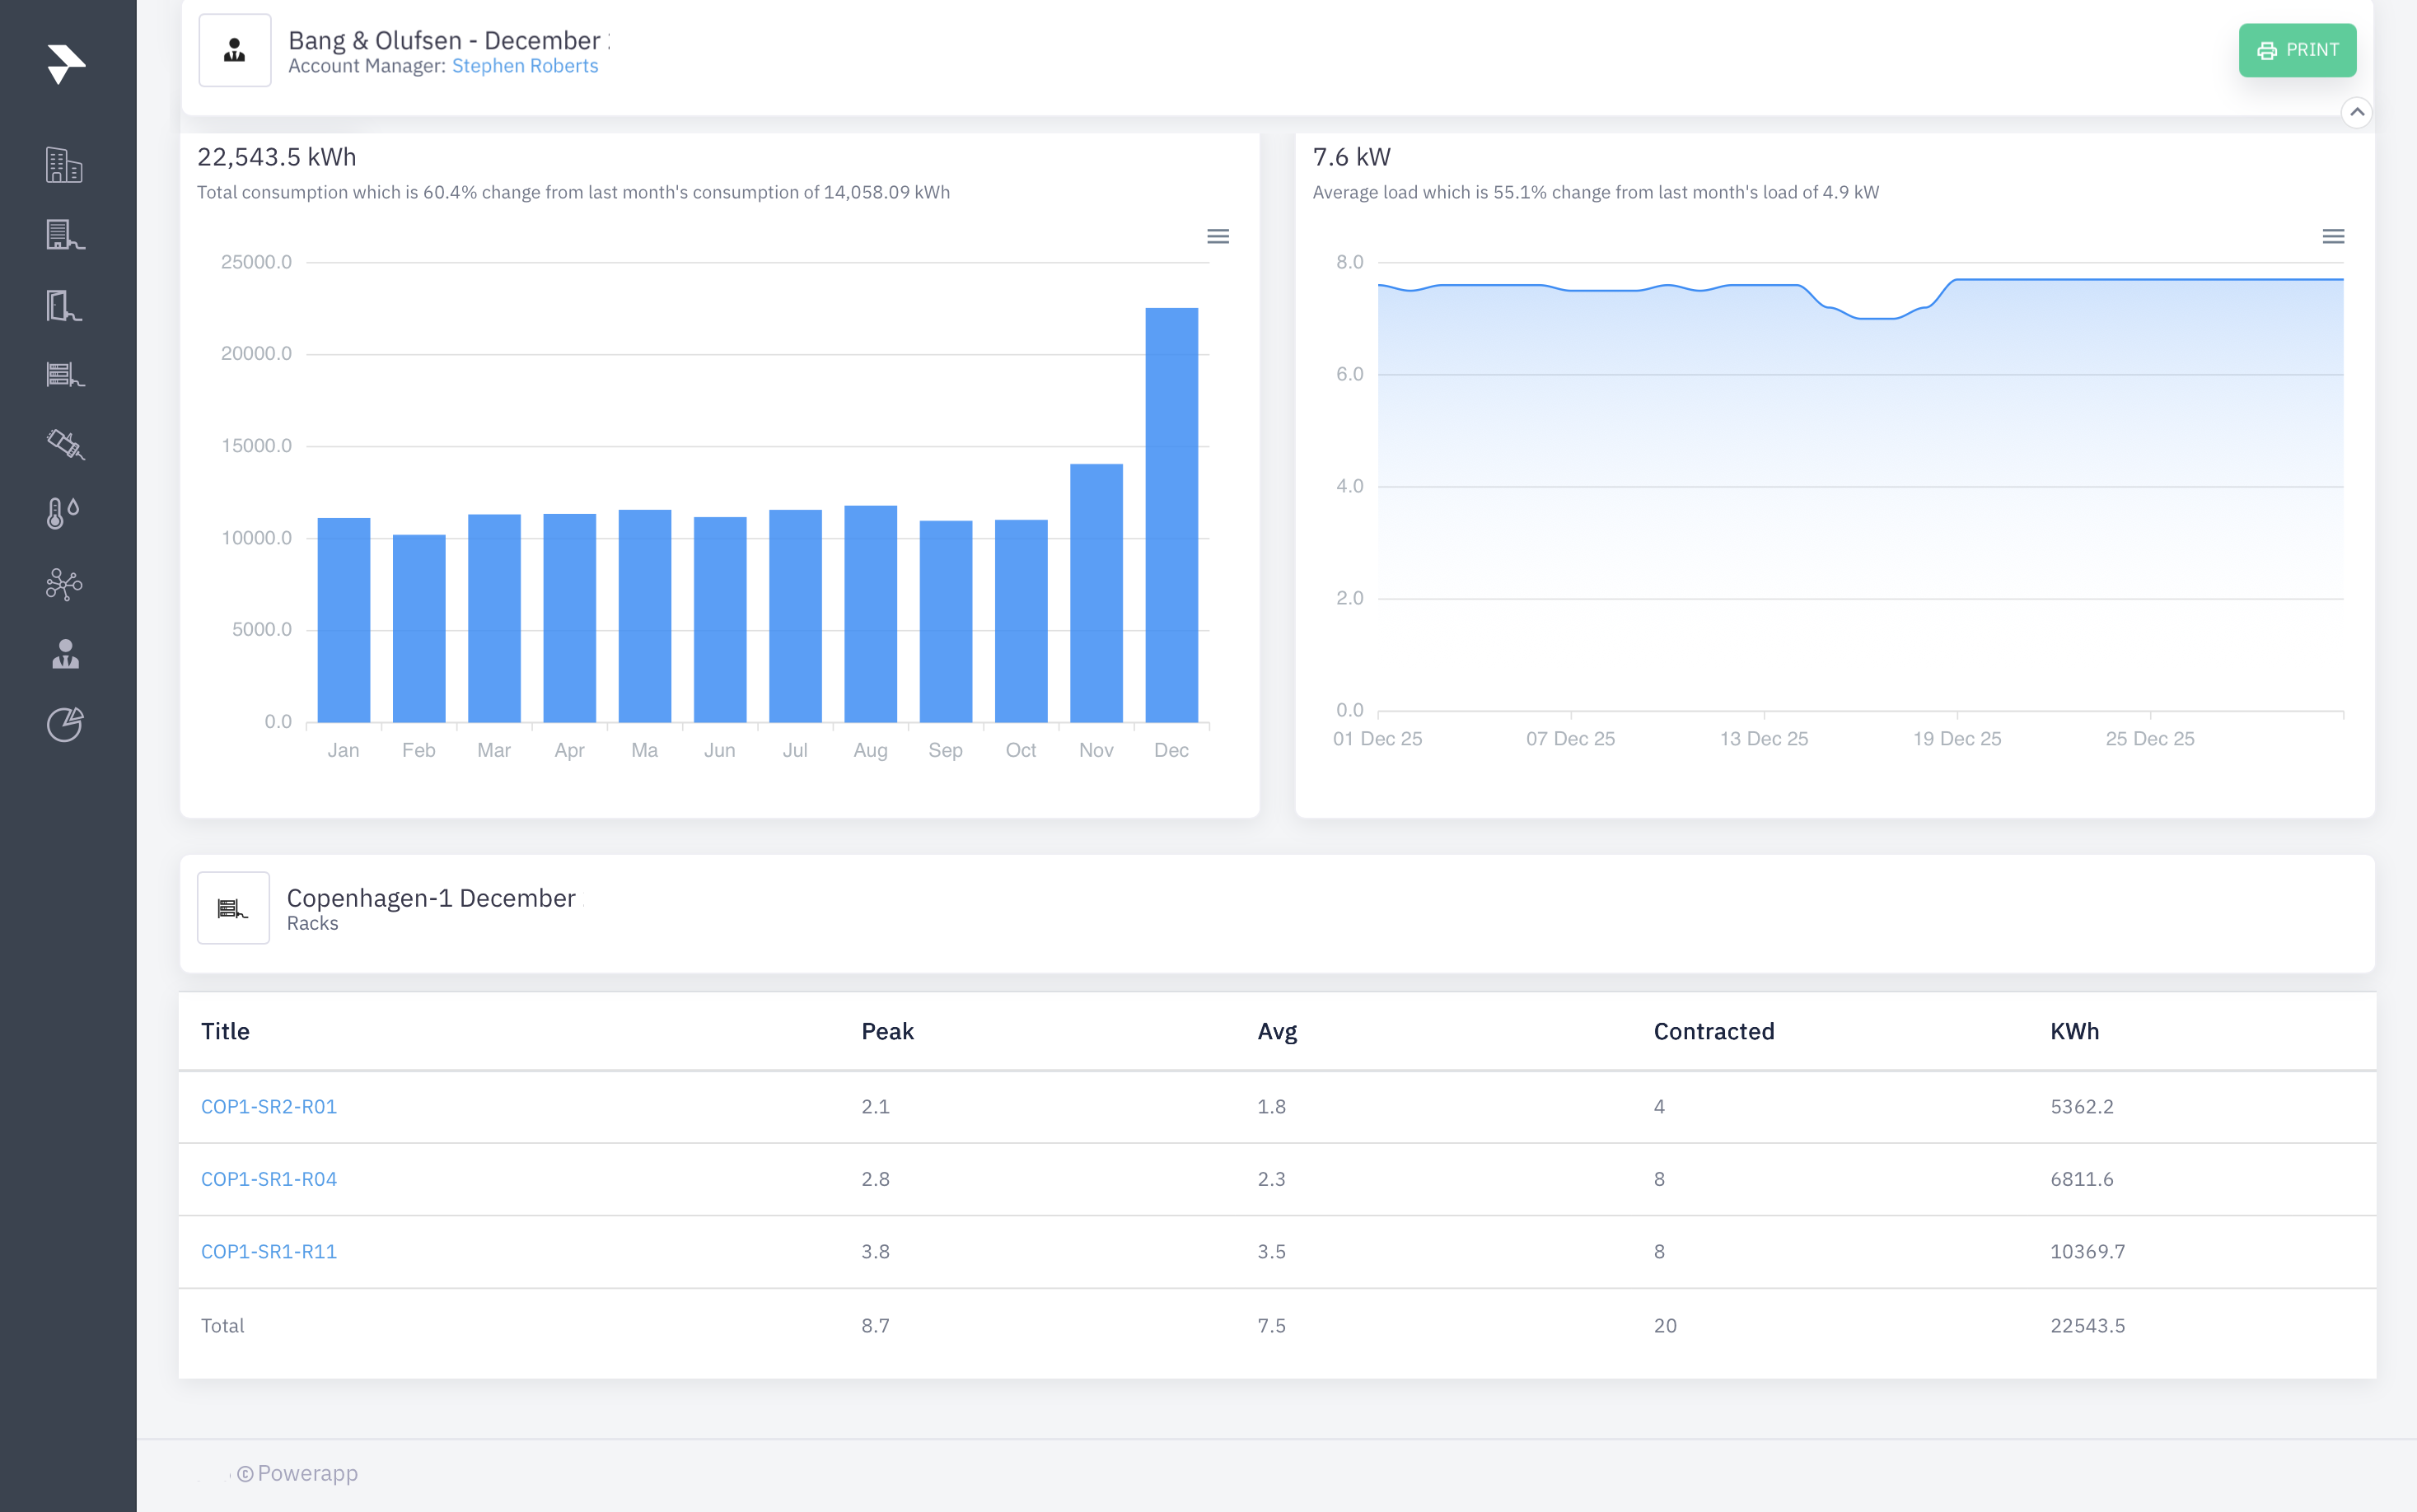2417x1512 pixels.
Task: Open the customers person sidebar icon
Action: pyautogui.click(x=65, y=654)
